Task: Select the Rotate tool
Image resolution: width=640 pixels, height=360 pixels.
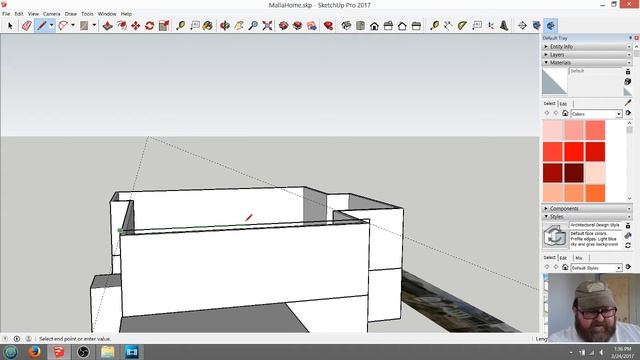Action: (149, 26)
